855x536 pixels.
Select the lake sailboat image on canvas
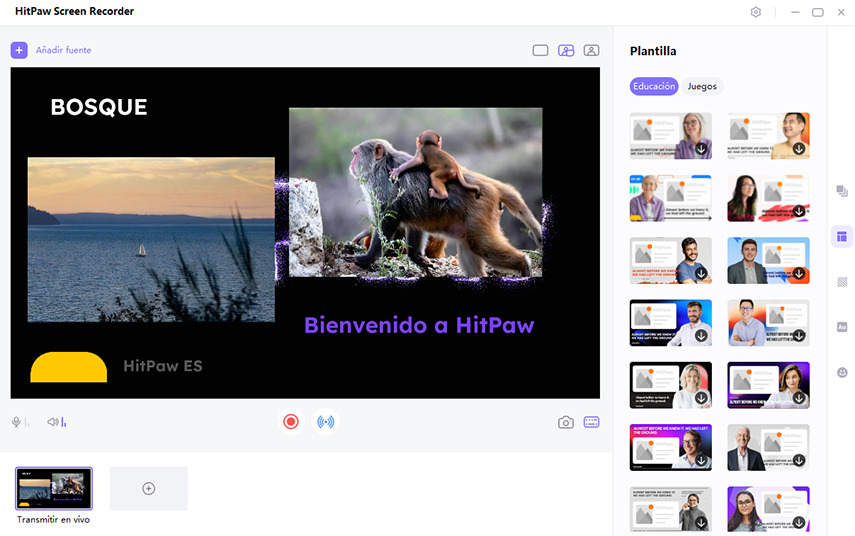pos(151,240)
